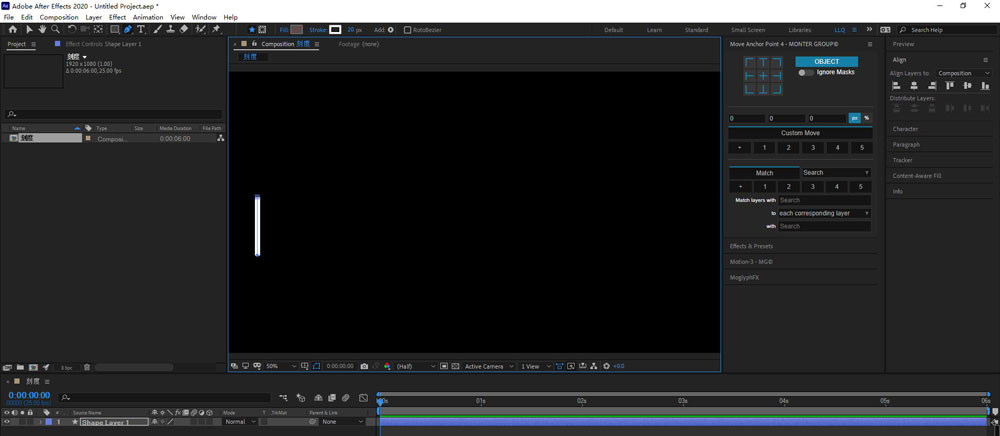This screenshot has height=436, width=1000.
Task: Select the Zoom magnifier tool
Action: click(56, 30)
